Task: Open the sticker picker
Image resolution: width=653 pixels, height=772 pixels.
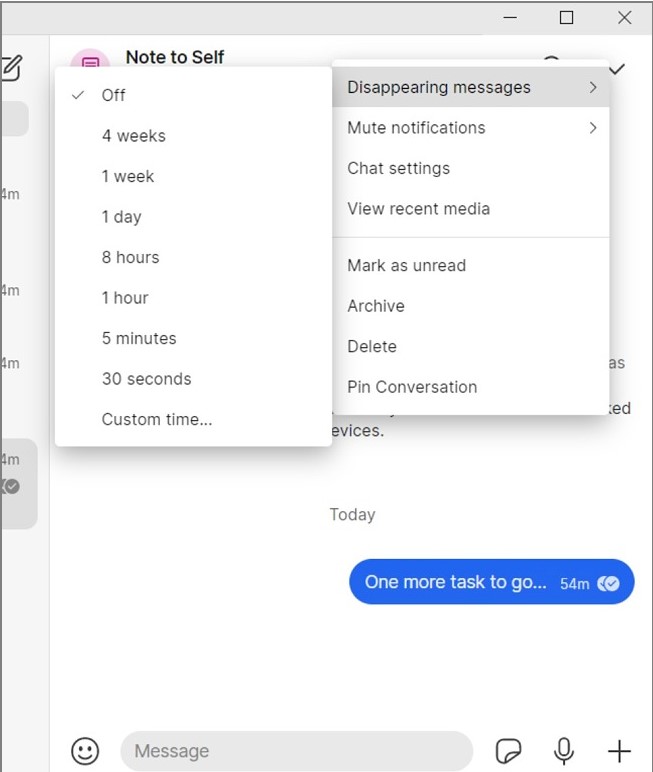Action: pyautogui.click(x=509, y=751)
